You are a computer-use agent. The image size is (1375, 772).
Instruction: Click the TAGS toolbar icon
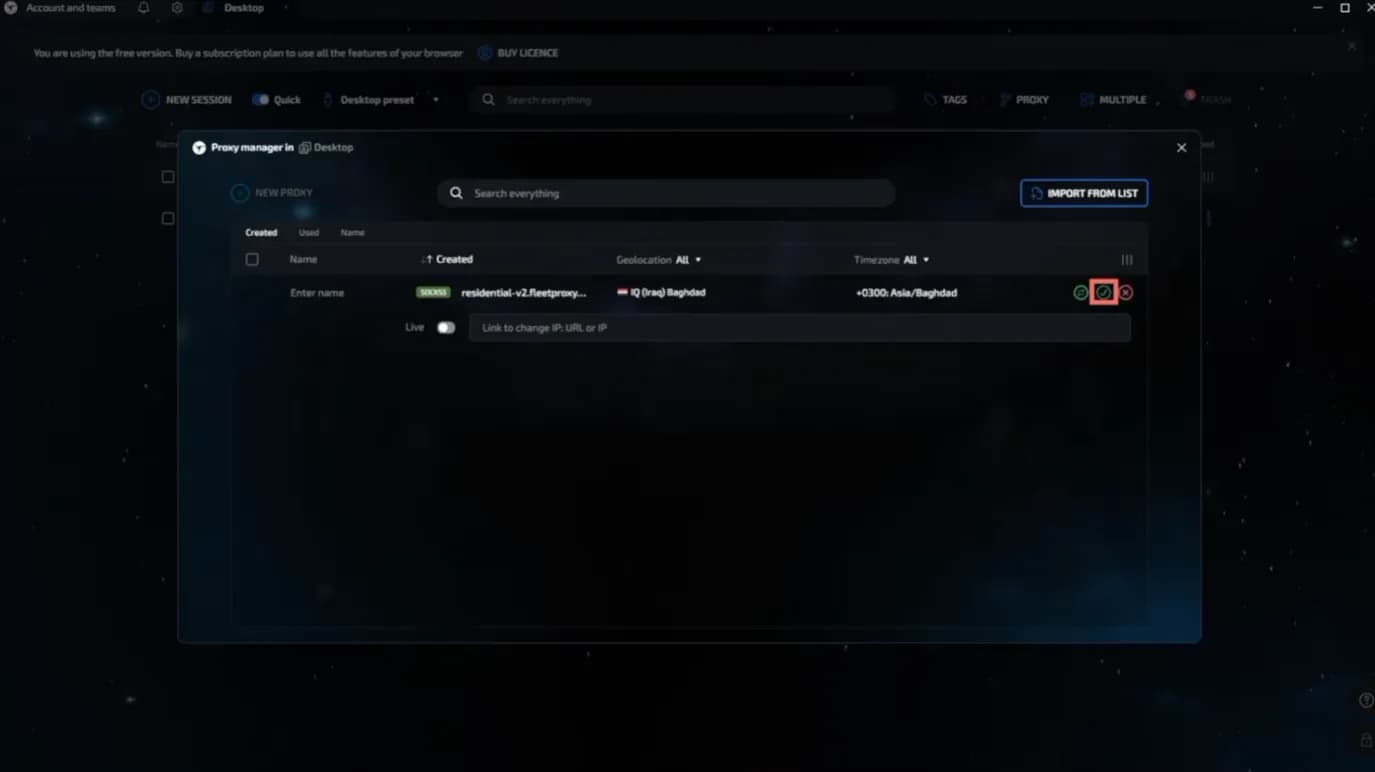945,100
